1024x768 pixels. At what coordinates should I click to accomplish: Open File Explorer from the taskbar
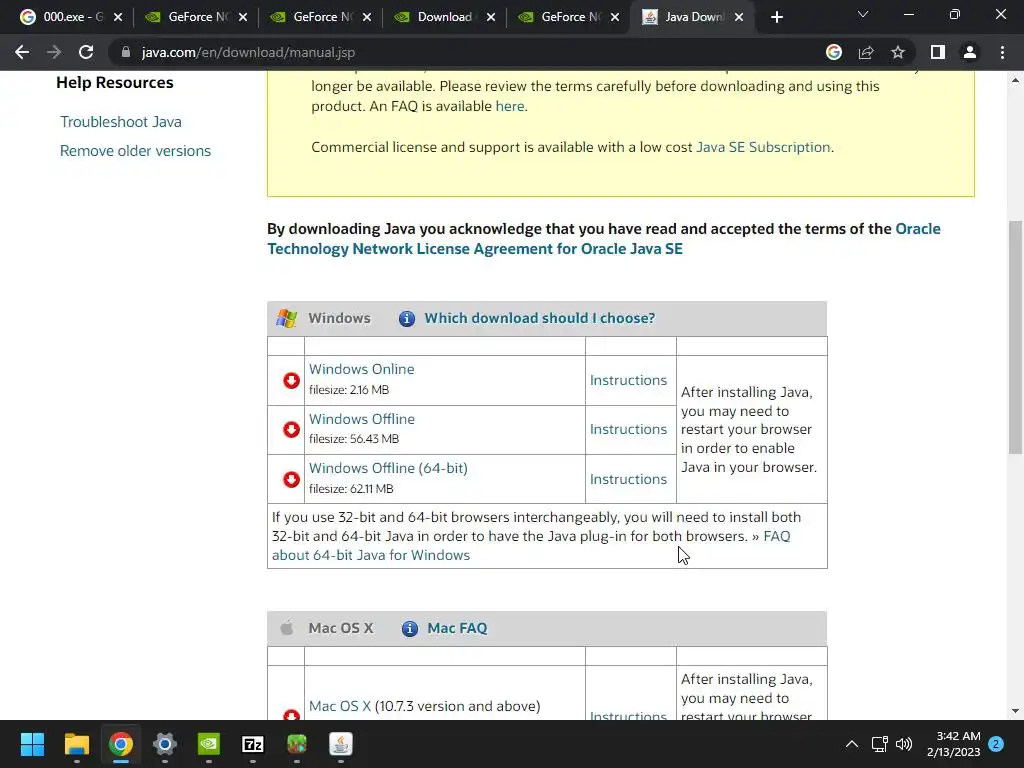[76, 744]
